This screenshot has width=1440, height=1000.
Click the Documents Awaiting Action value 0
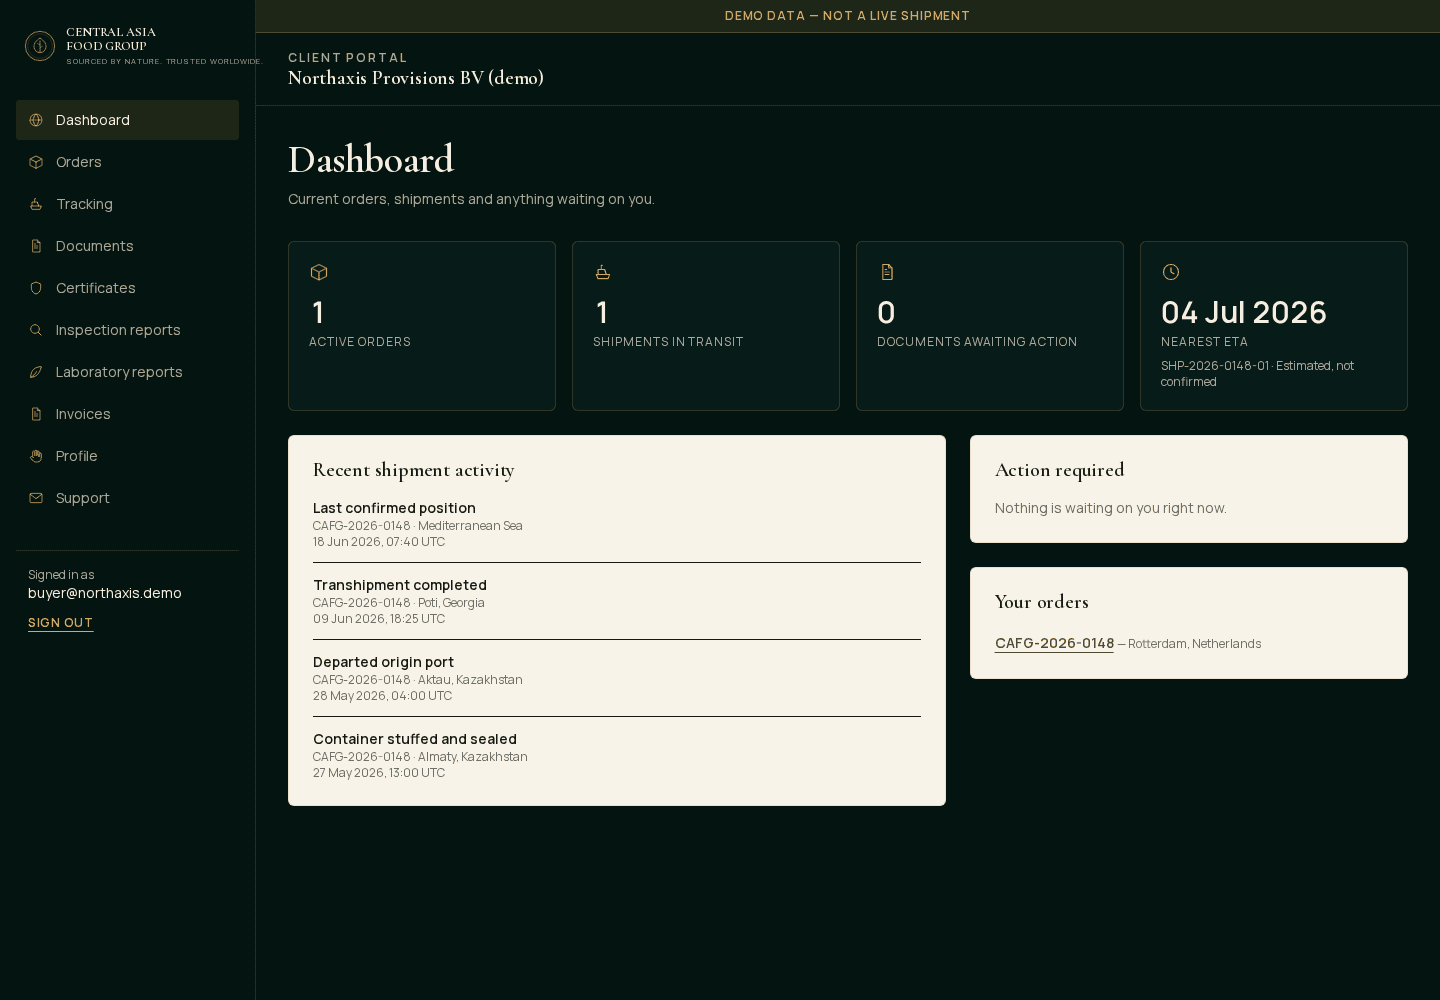tap(886, 313)
